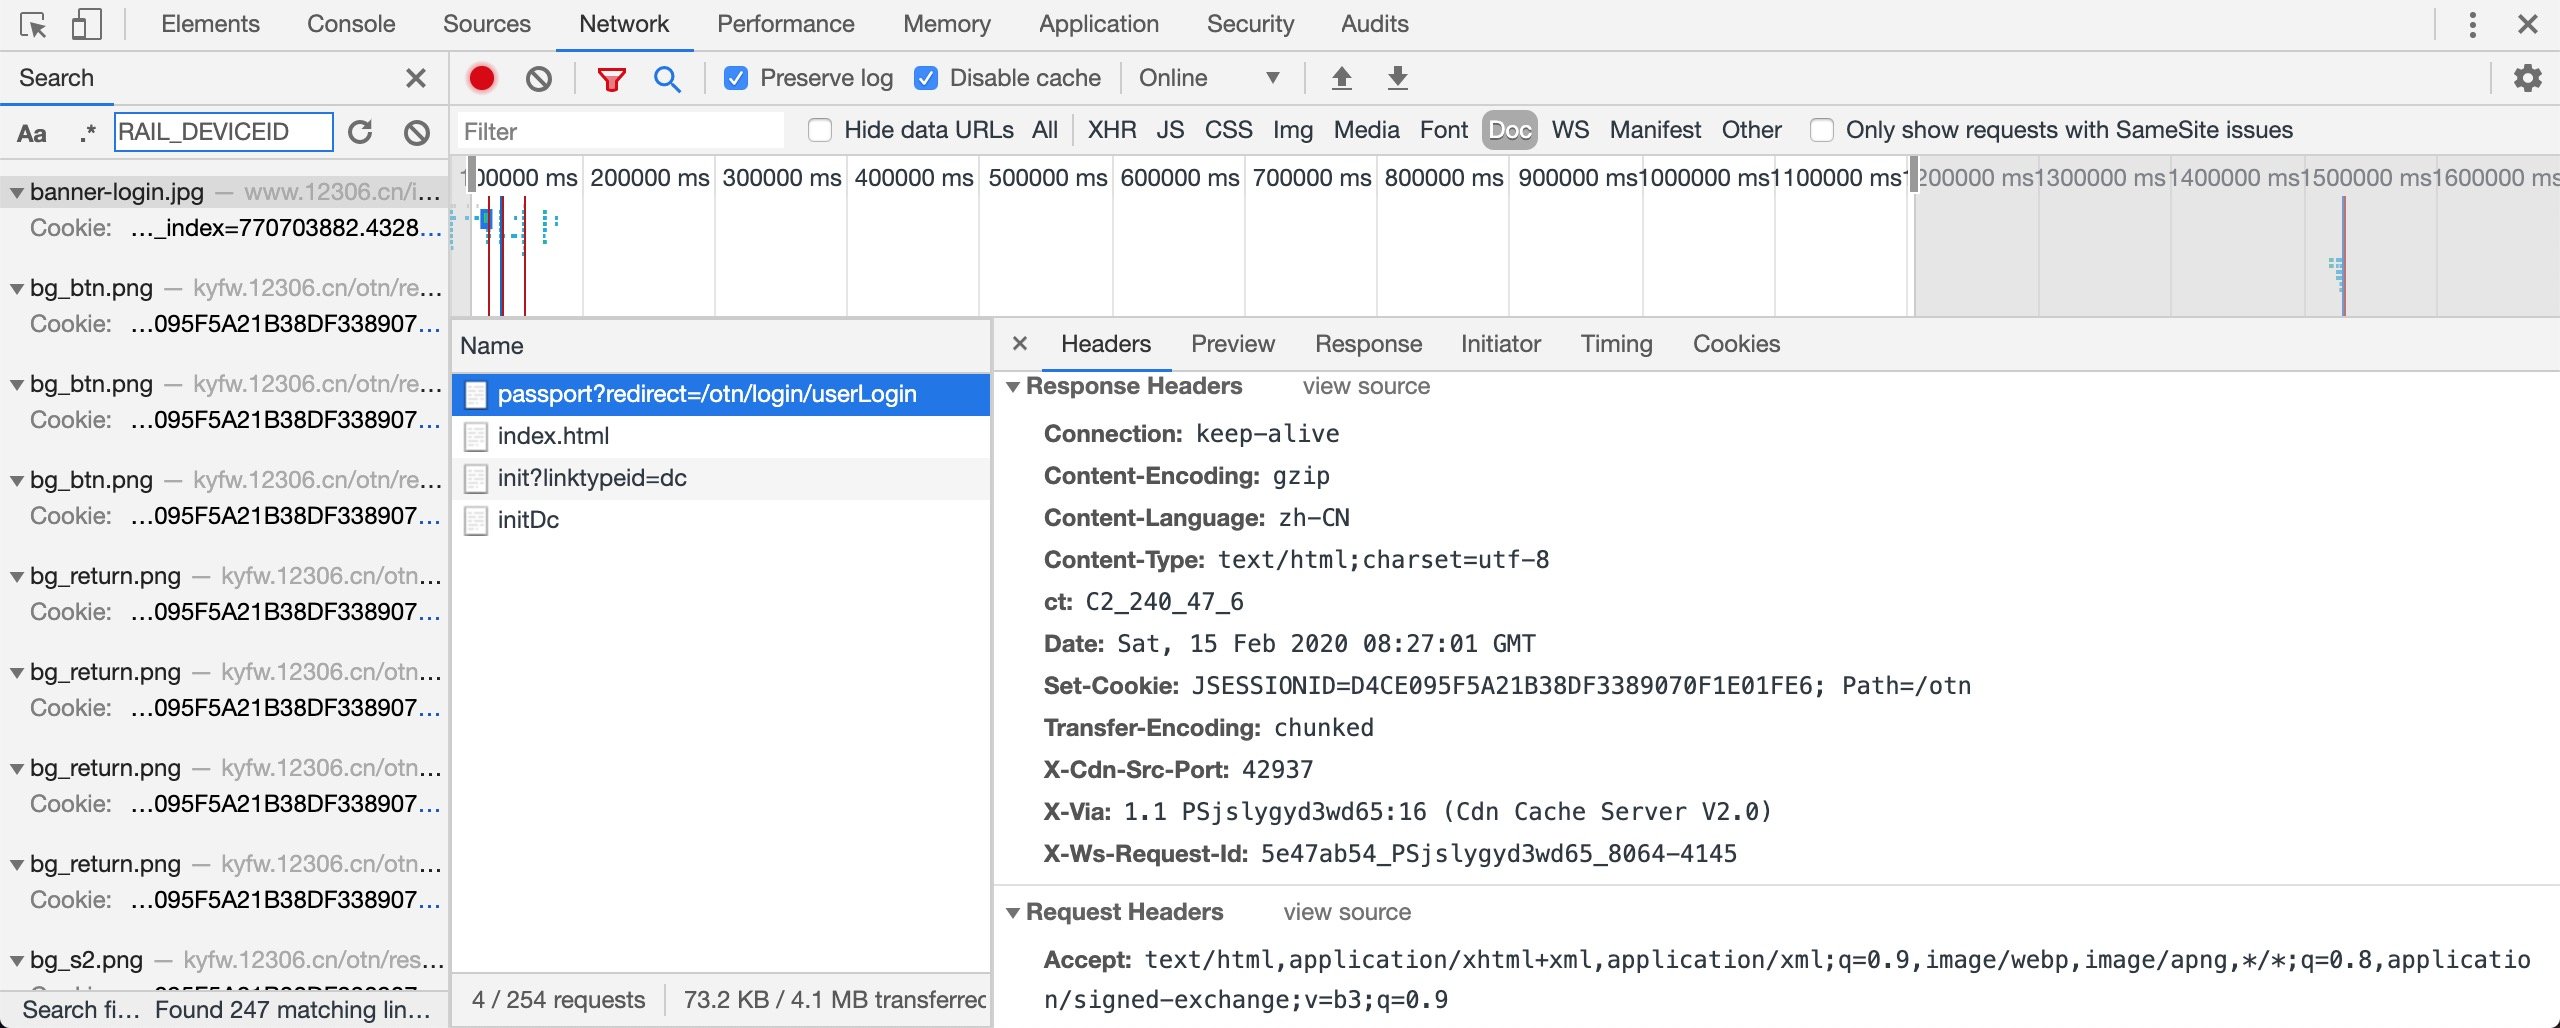The height and width of the screenshot is (1028, 2560).
Task: Collapse the banner-login.jpg search result
Action: point(15,191)
